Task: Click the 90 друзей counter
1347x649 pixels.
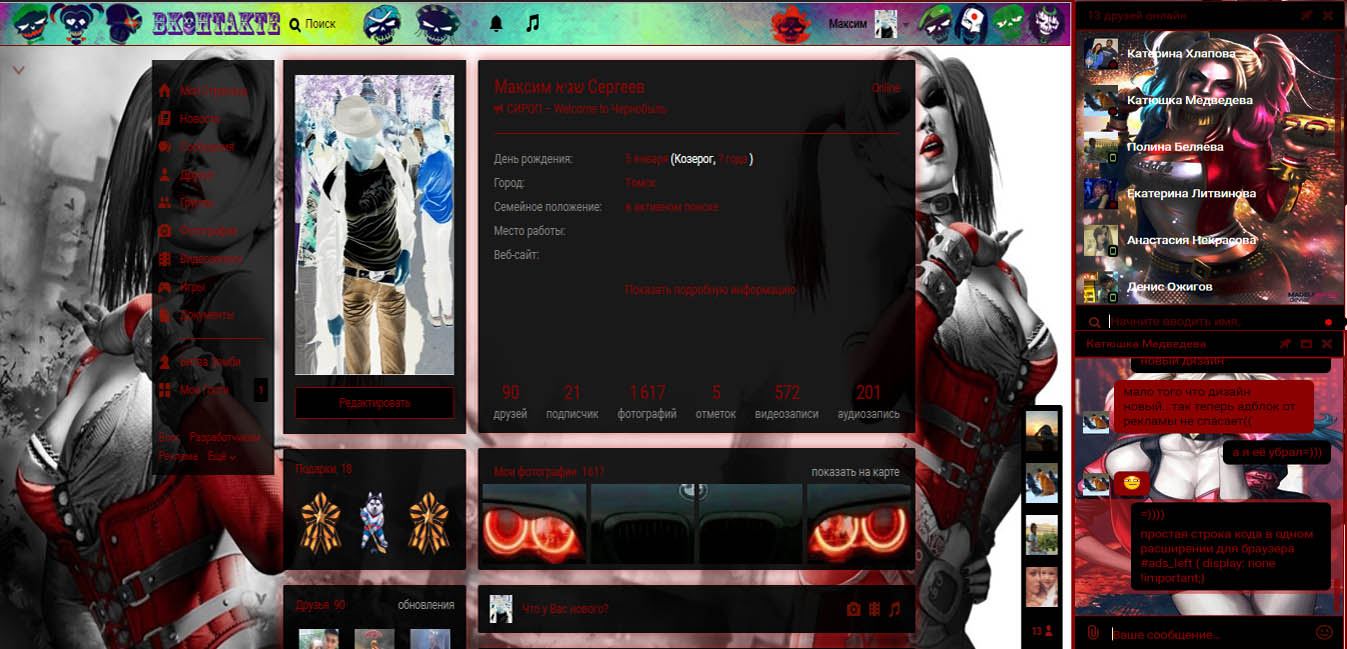Action: [510, 402]
